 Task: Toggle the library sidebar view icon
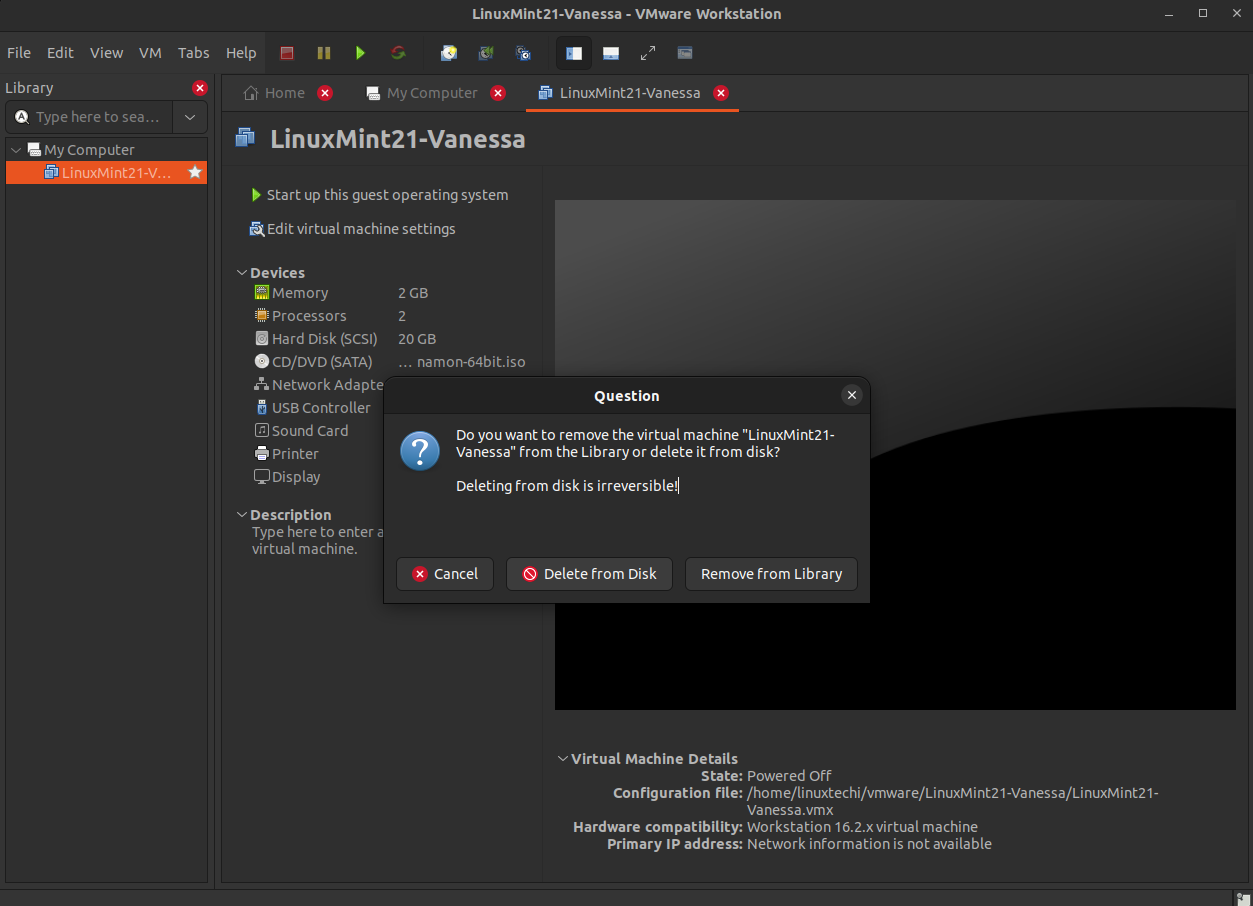click(x=574, y=53)
